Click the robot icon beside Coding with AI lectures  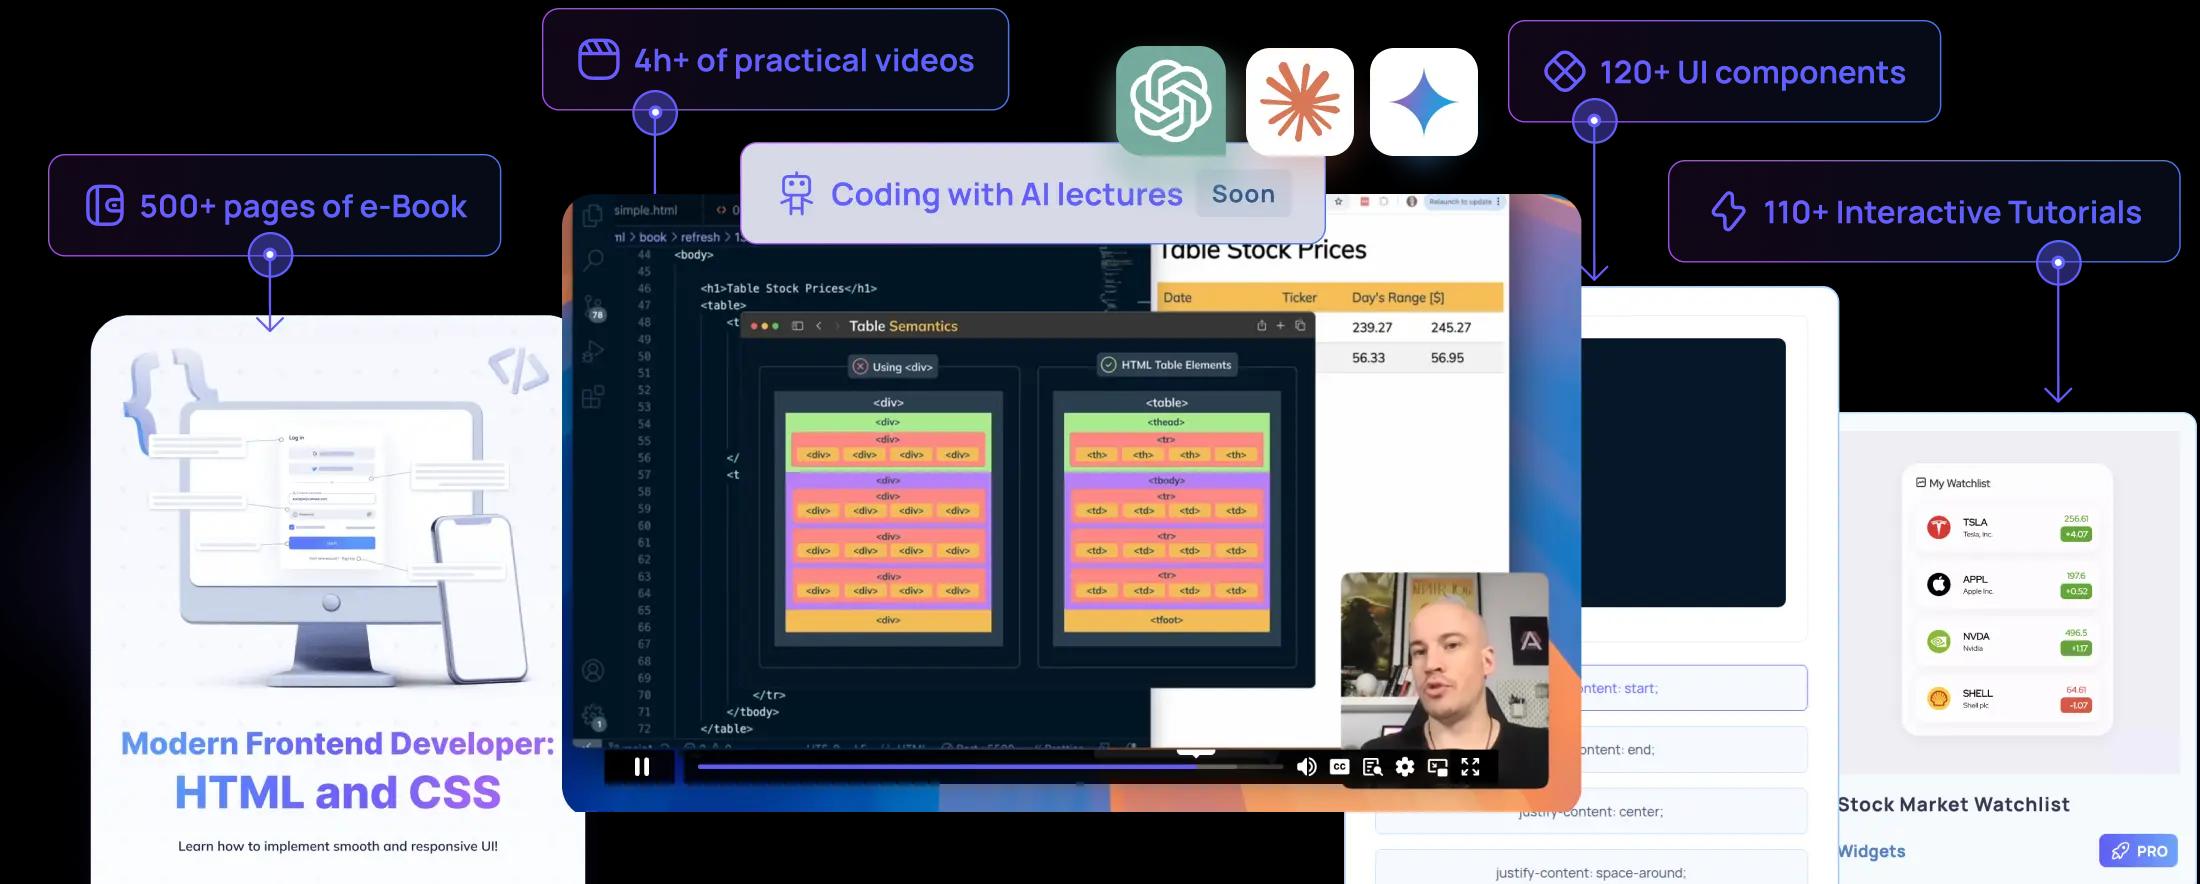(x=796, y=194)
